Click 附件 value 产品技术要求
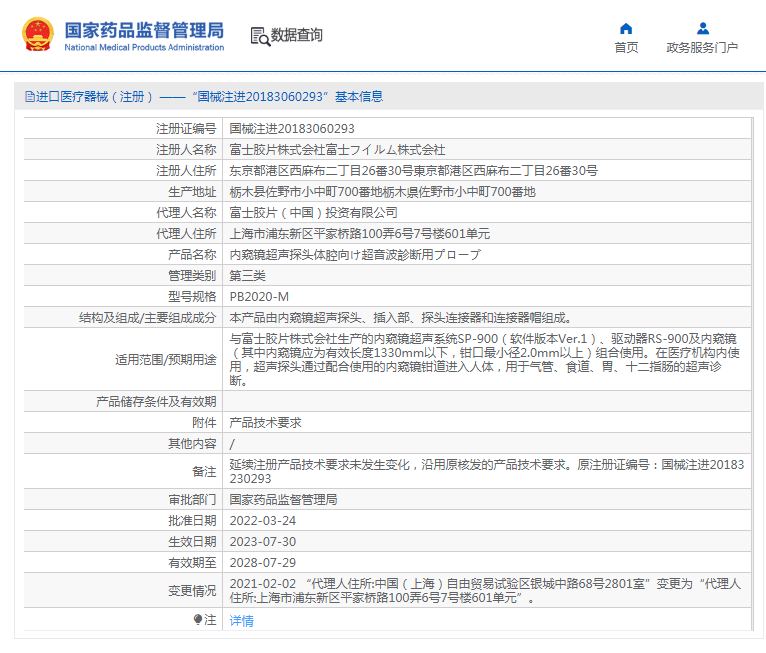 point(265,422)
